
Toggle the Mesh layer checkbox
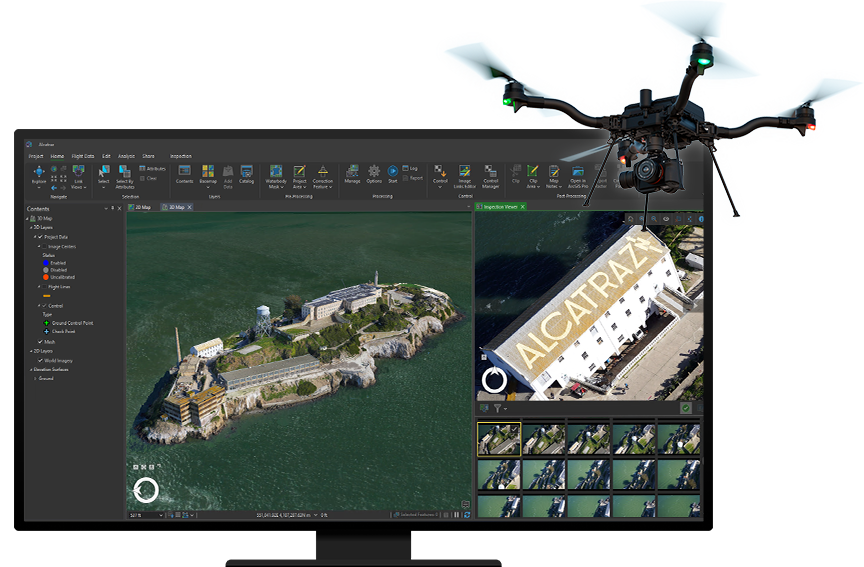tap(40, 342)
